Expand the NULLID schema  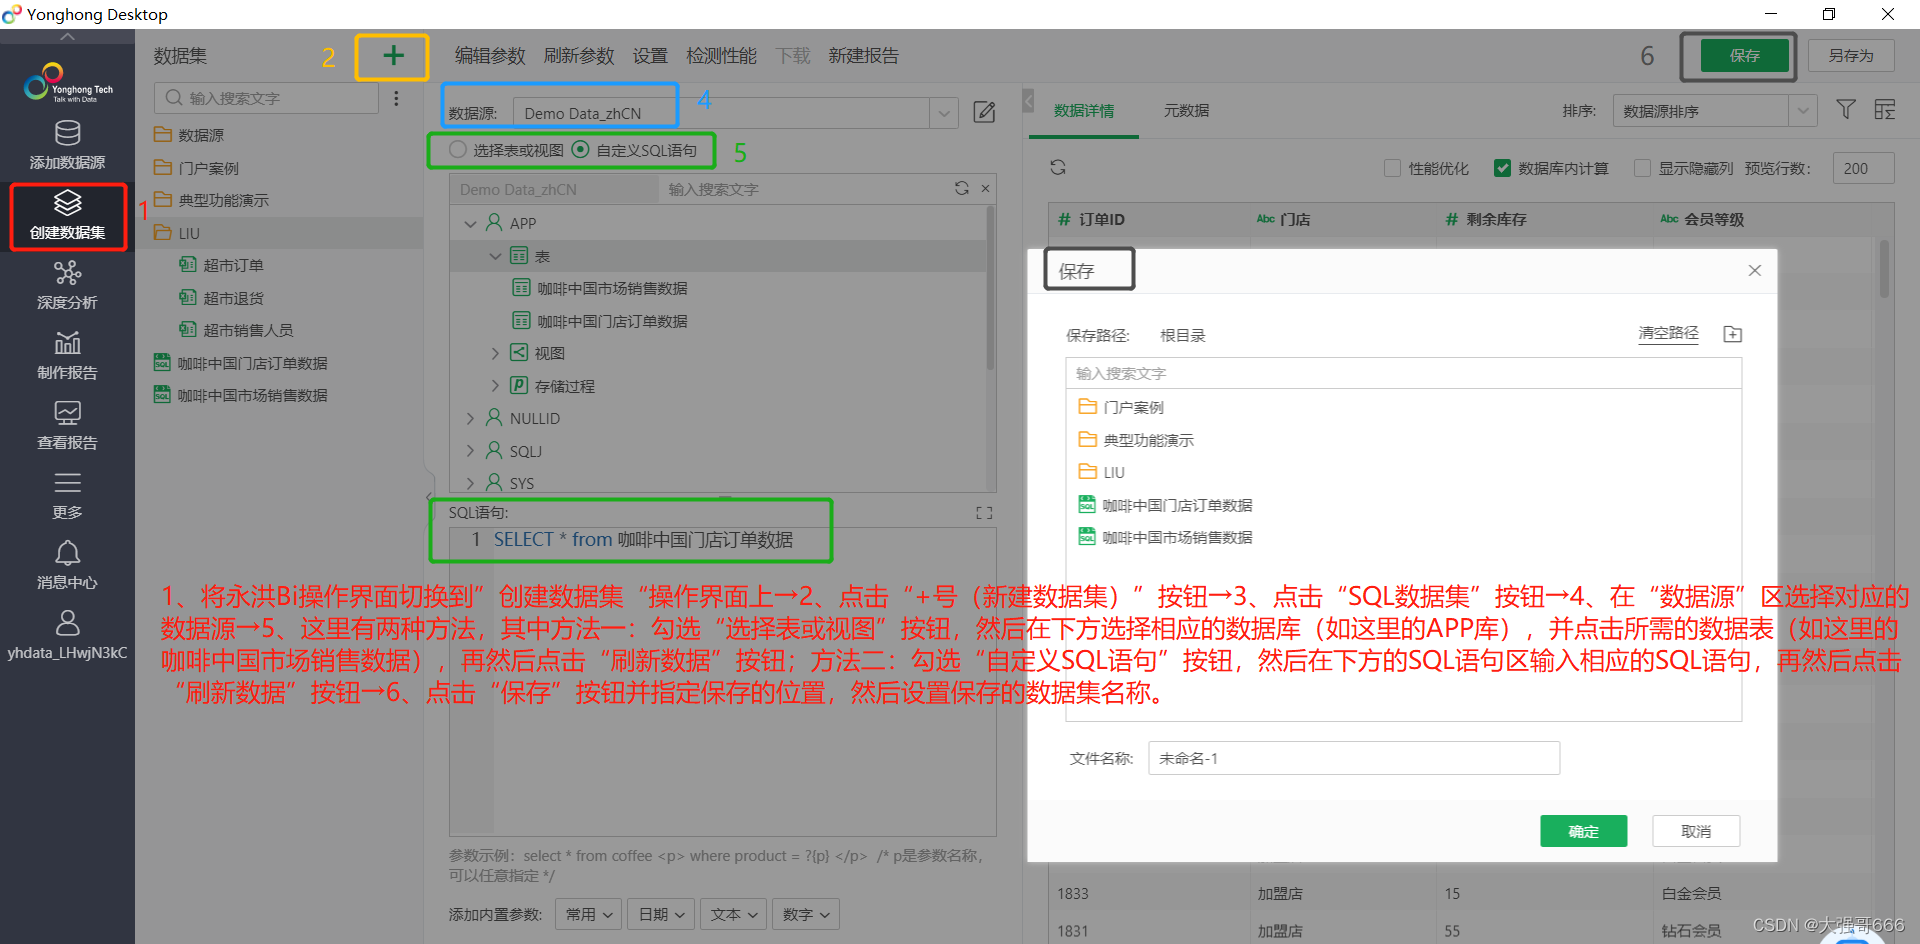[x=470, y=418]
